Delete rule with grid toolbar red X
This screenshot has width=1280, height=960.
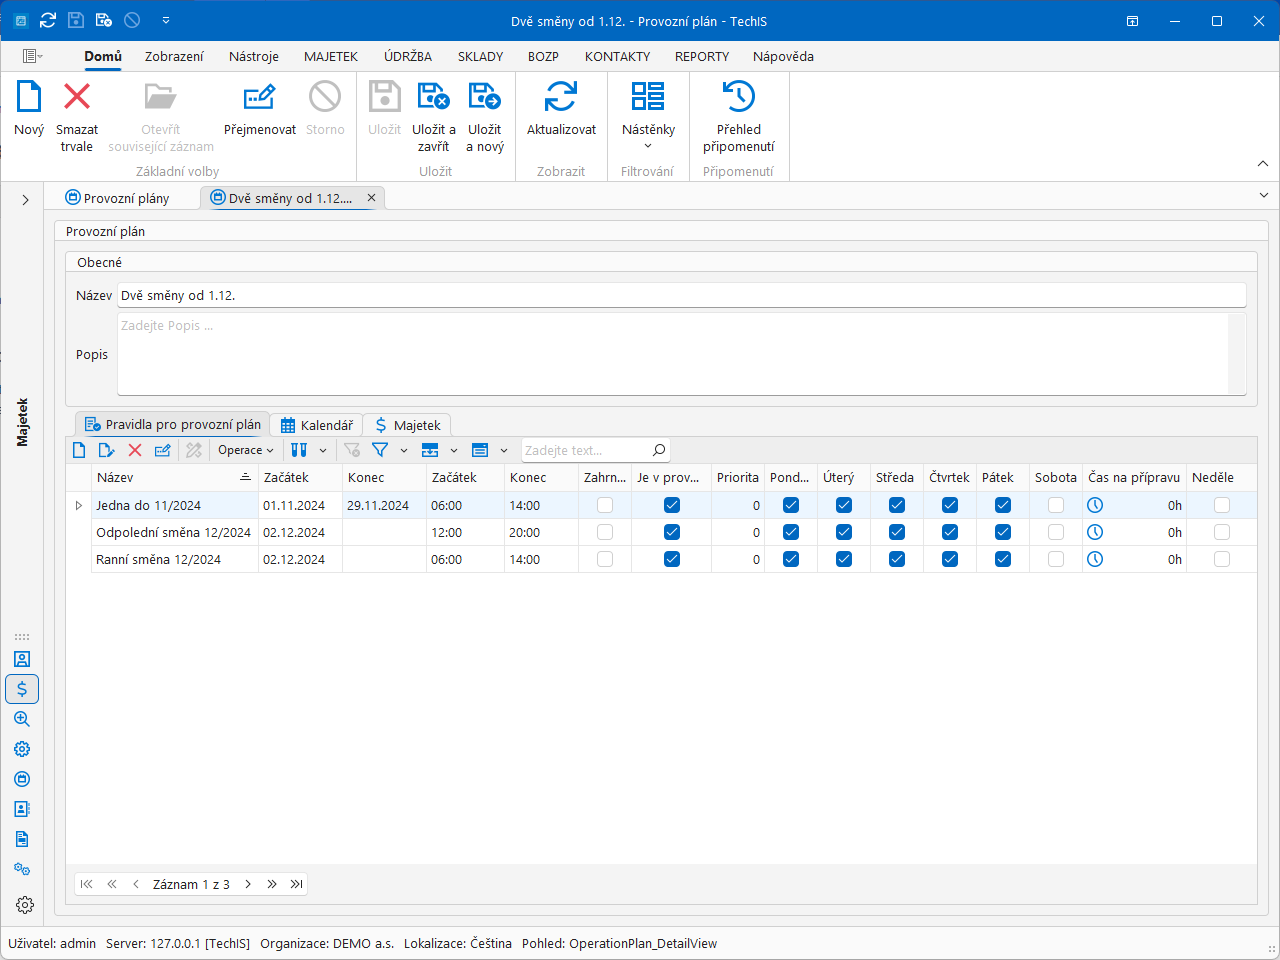[x=135, y=450]
